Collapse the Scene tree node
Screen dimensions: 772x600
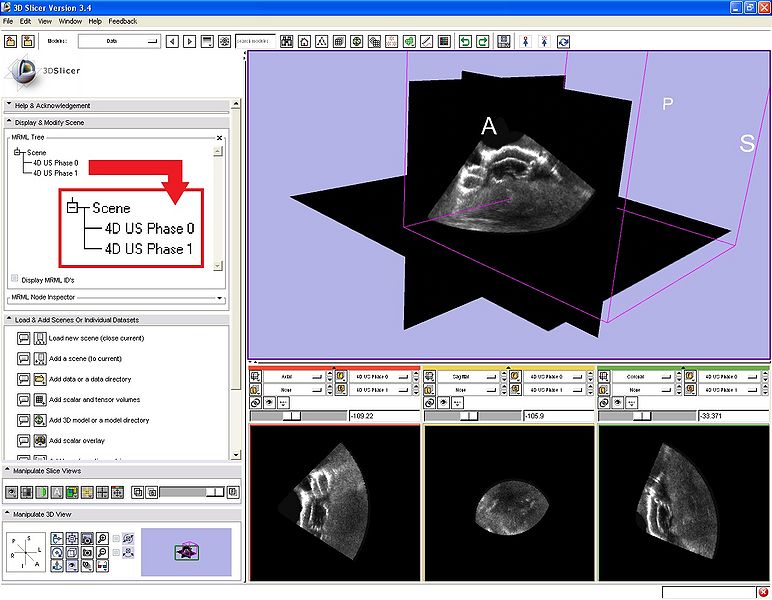18,152
